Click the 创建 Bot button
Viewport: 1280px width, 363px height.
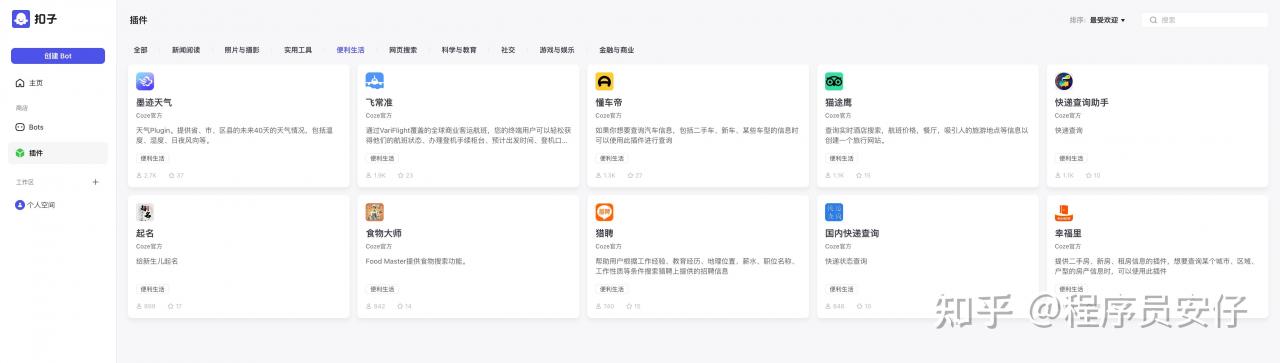(x=58, y=56)
